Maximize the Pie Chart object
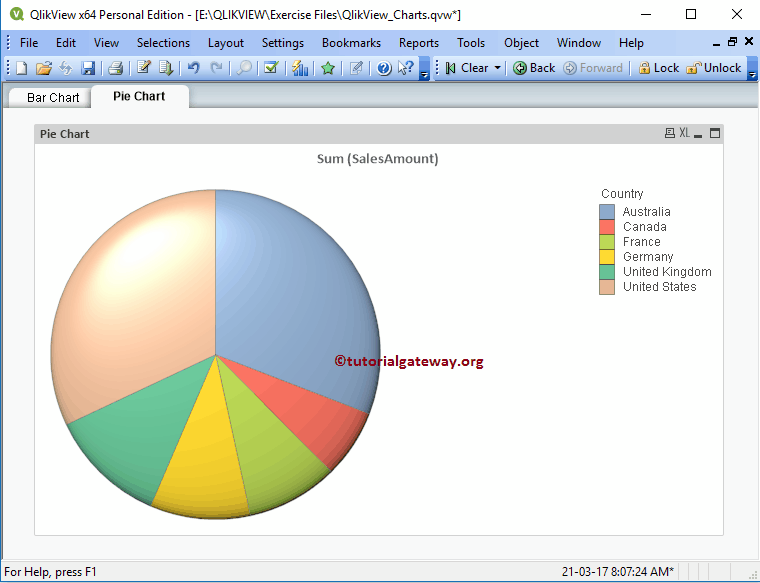Viewport: 760px width, 583px height. [715, 133]
